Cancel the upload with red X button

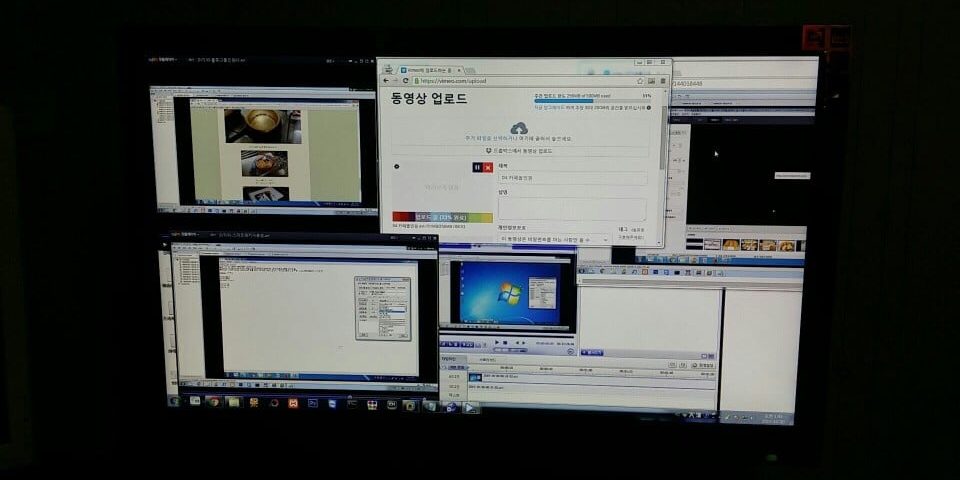(488, 167)
